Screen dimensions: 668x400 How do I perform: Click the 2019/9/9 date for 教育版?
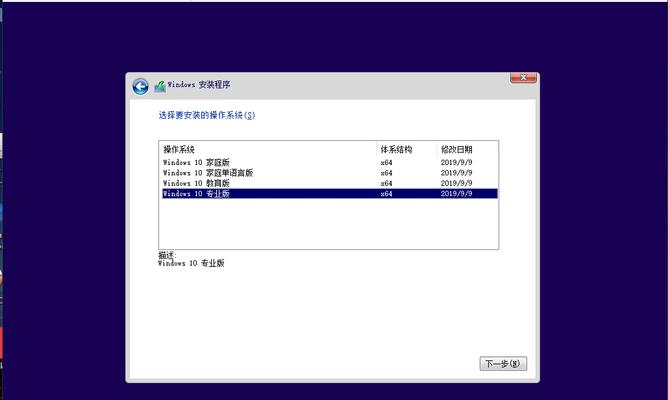tap(456, 183)
